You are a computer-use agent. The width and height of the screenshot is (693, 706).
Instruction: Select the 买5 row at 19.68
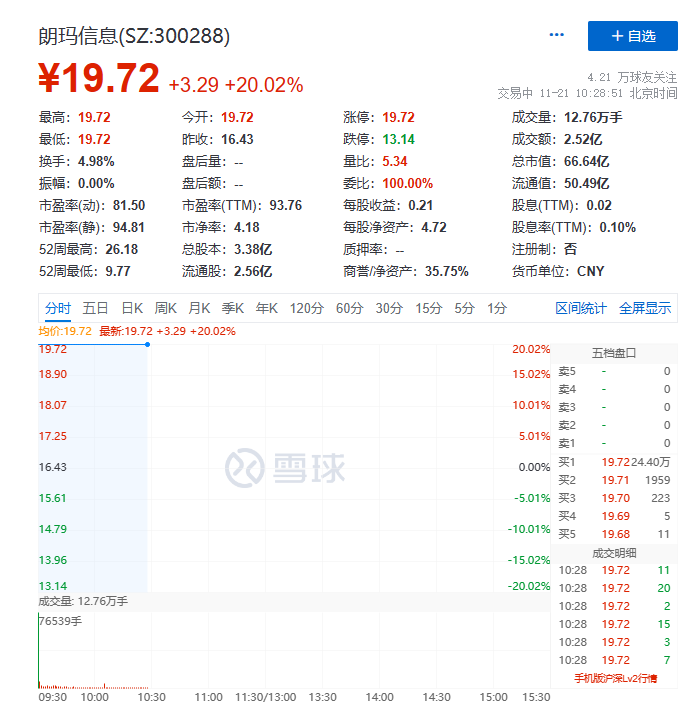pyautogui.click(x=614, y=534)
